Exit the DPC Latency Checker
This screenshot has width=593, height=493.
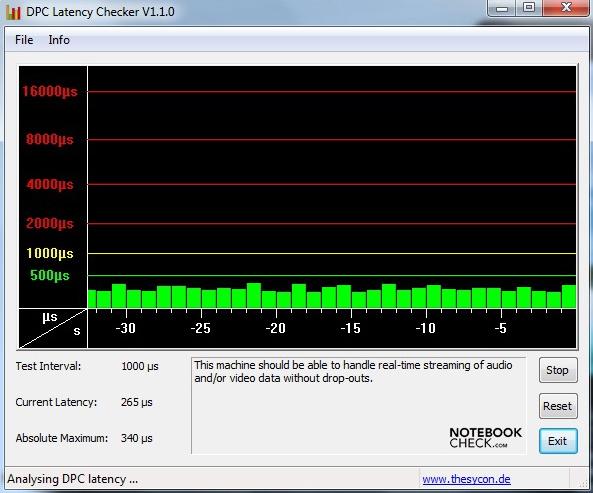pyautogui.click(x=558, y=441)
